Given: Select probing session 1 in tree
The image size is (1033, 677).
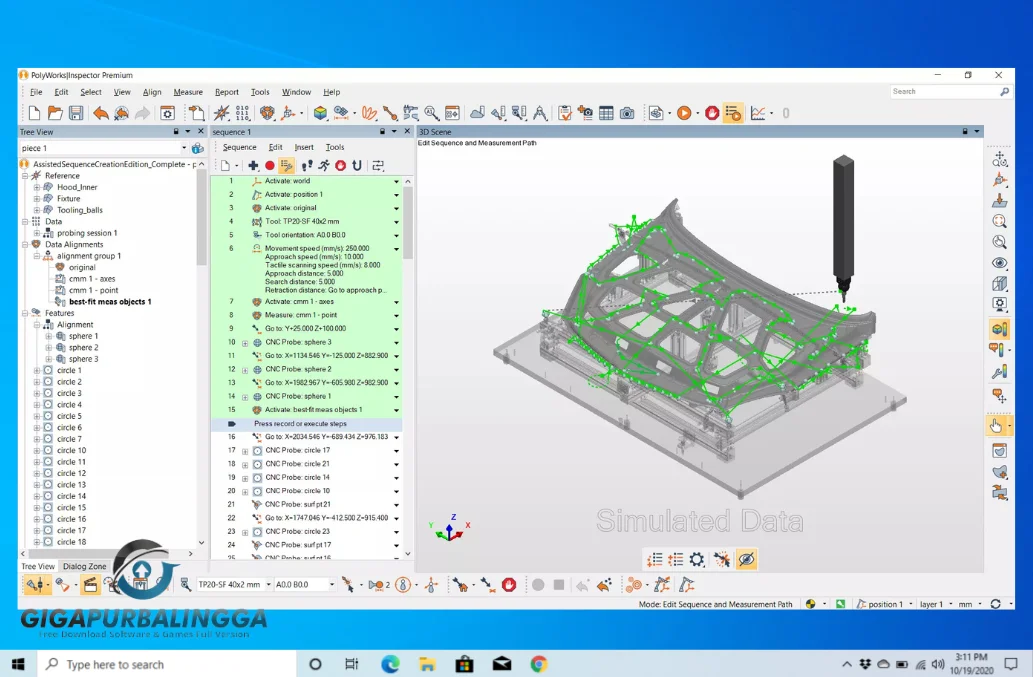Looking at the screenshot, I should click(x=87, y=233).
